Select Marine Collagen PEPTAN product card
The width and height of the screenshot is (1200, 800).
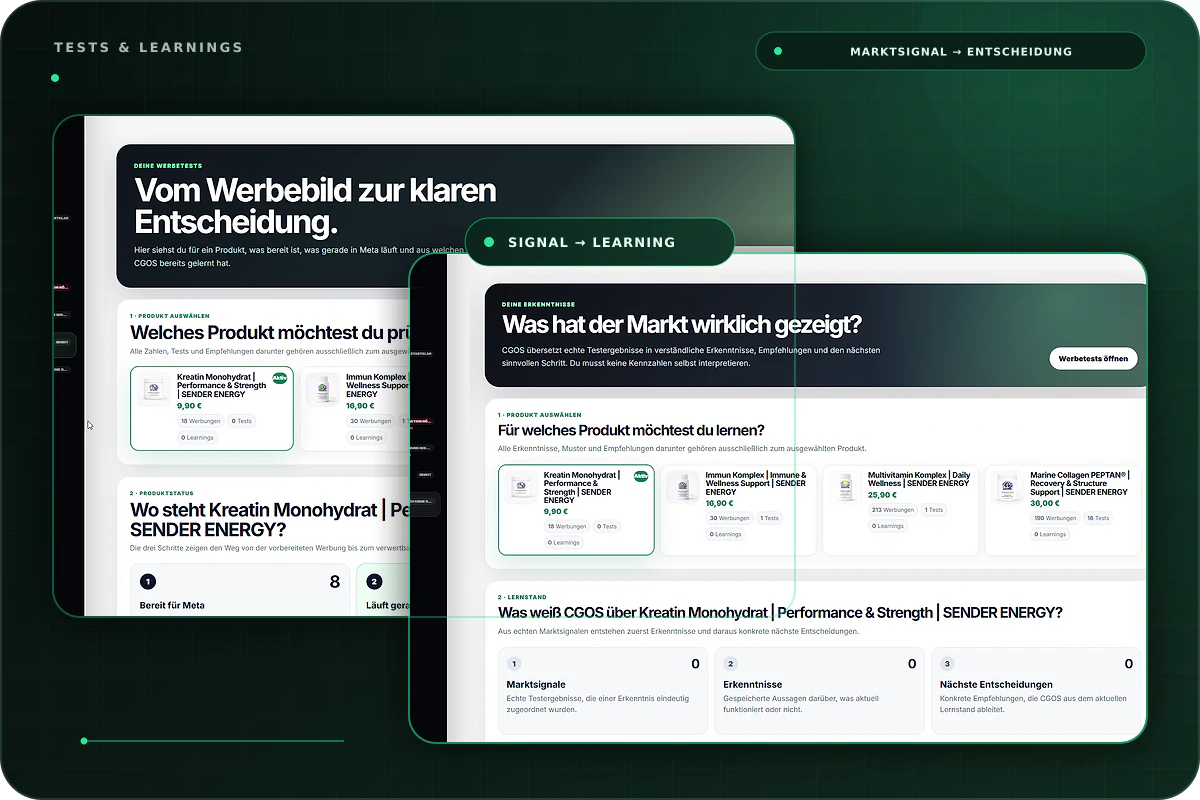(1063, 510)
